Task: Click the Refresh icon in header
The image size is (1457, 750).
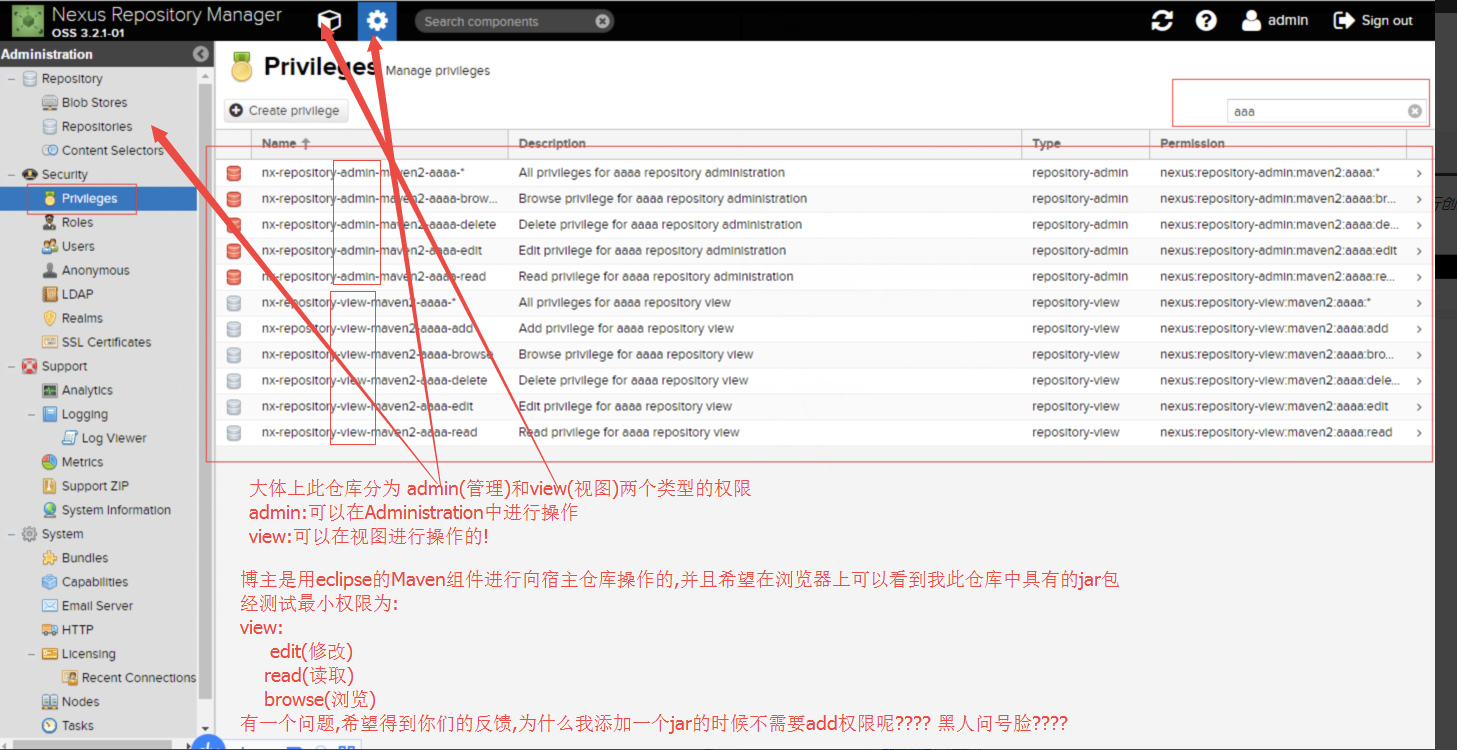Action: point(1162,20)
